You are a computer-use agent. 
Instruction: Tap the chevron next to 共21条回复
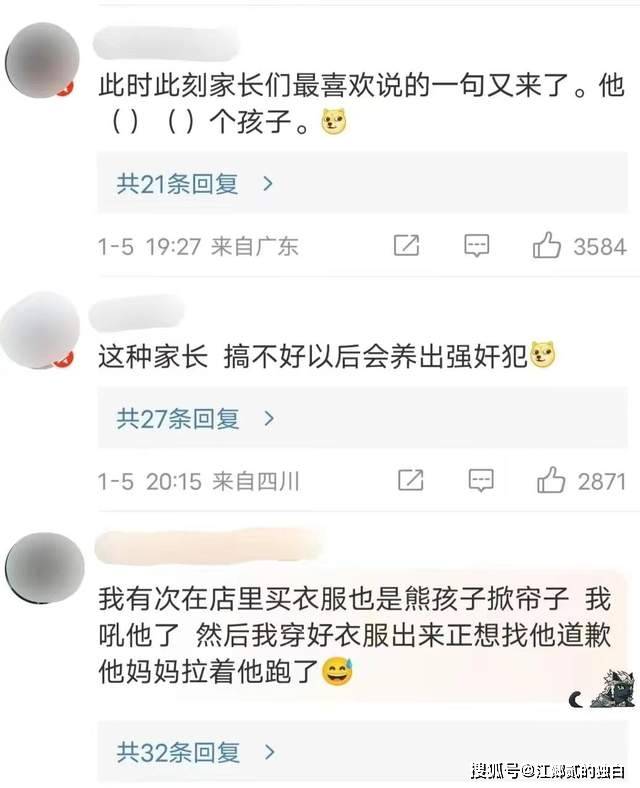click(268, 184)
